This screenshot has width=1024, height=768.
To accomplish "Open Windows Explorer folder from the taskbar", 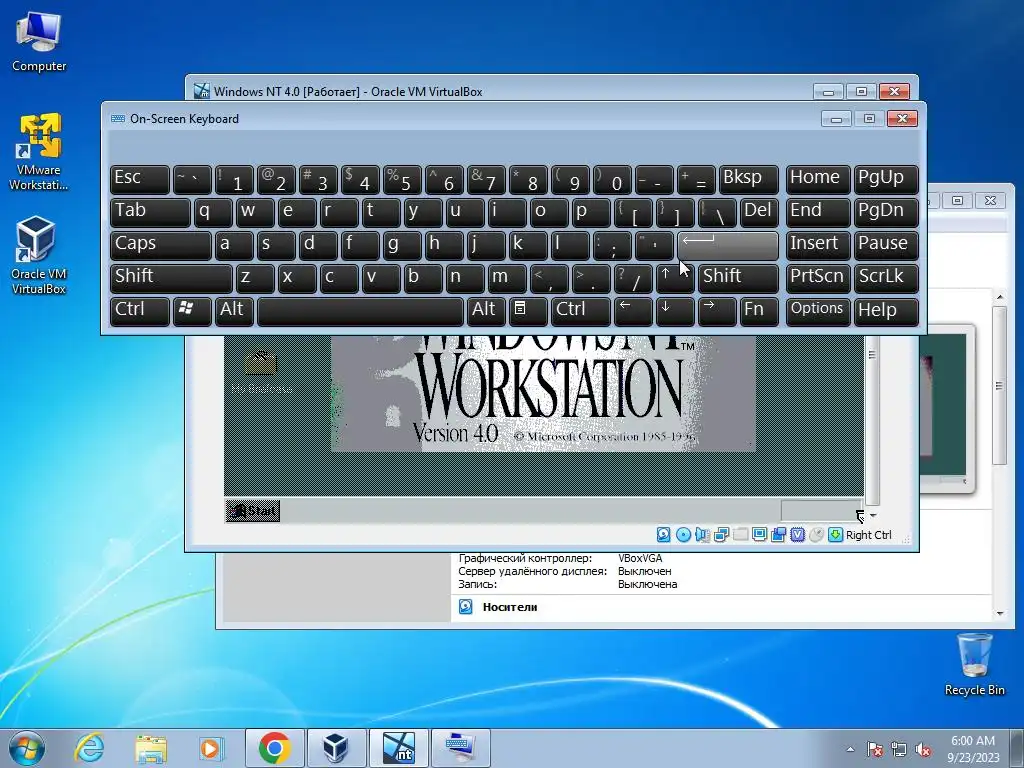I will coord(151,748).
